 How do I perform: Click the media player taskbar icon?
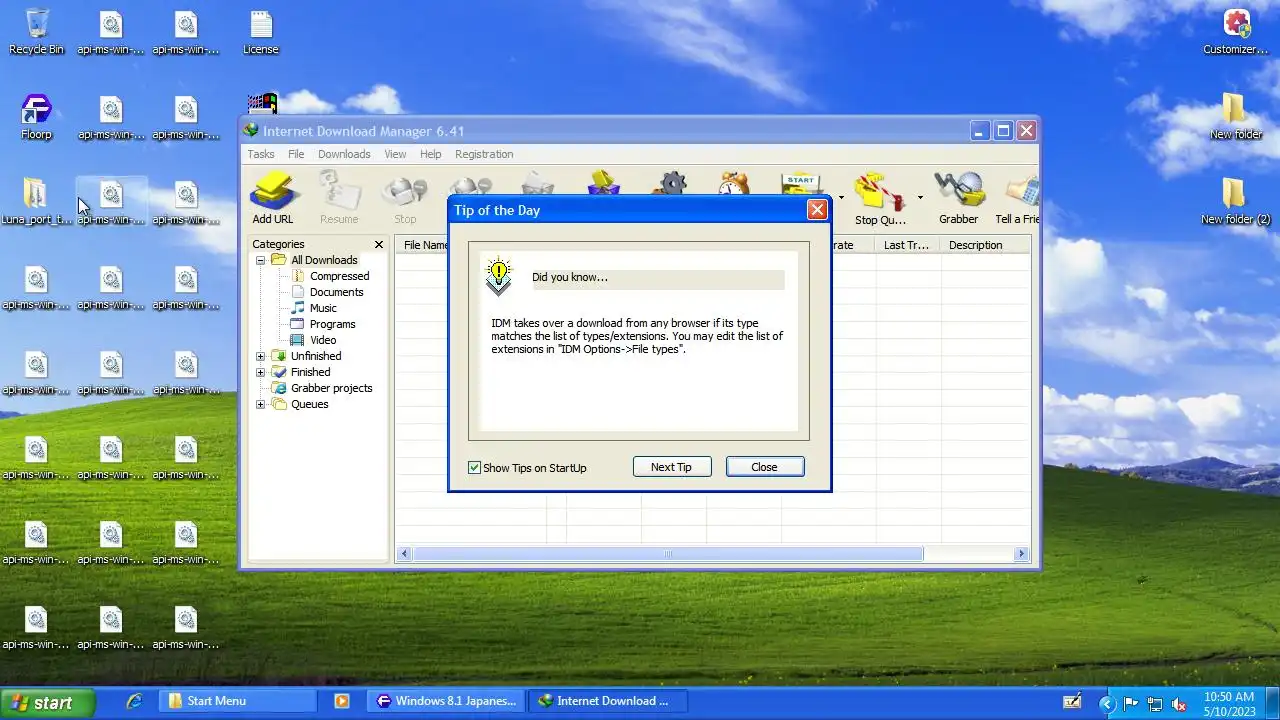tap(341, 701)
